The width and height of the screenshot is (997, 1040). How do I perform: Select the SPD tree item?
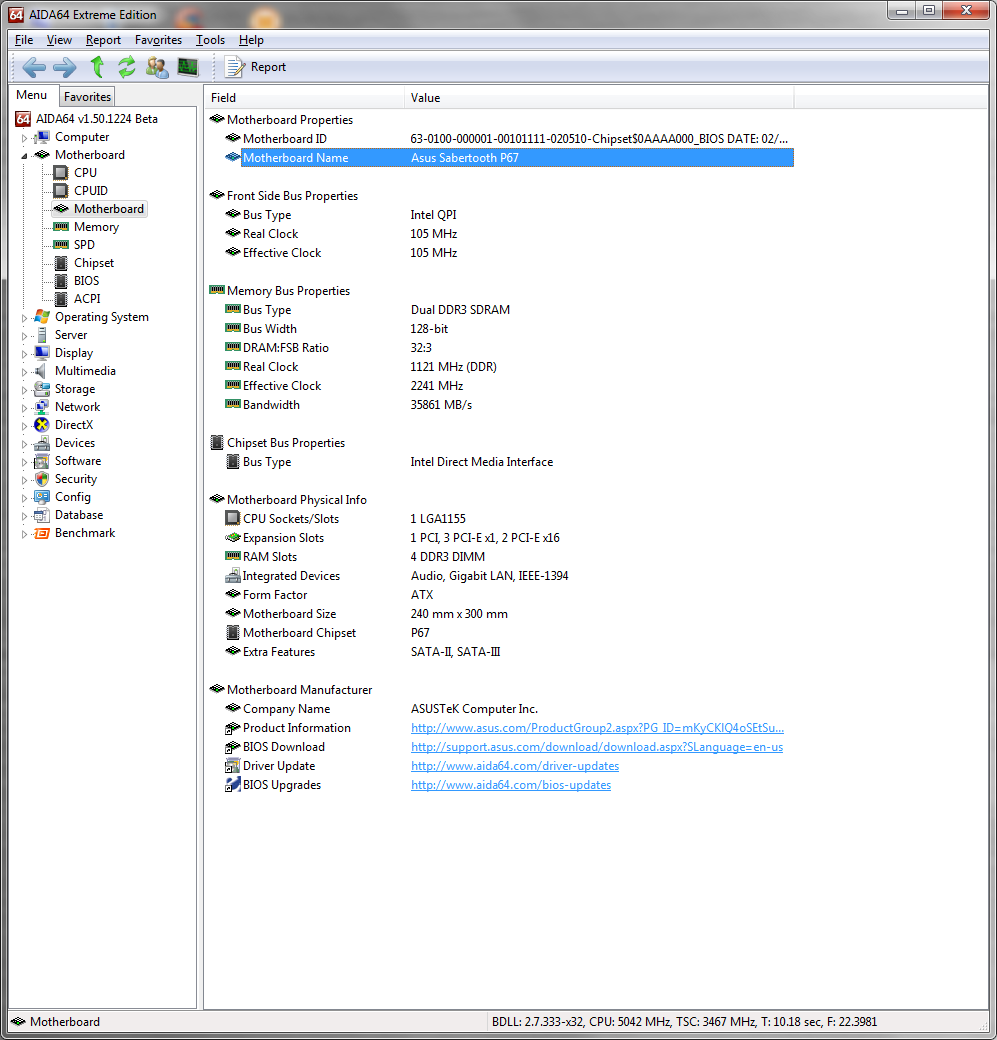pyautogui.click(x=84, y=245)
